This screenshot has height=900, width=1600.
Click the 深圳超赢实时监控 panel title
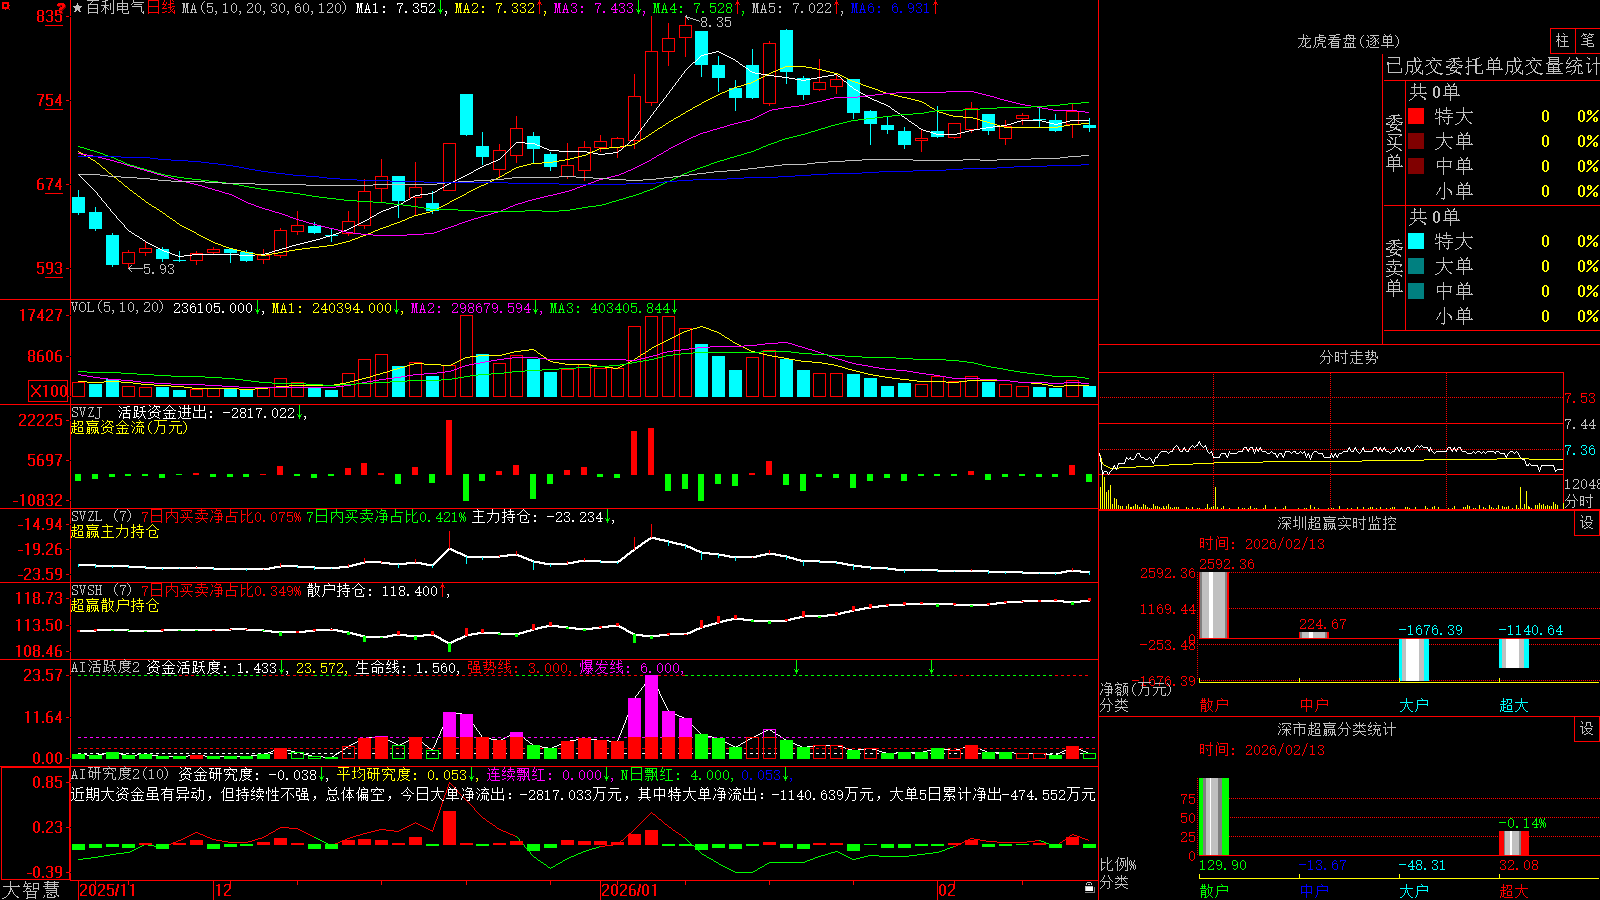tap(1337, 523)
